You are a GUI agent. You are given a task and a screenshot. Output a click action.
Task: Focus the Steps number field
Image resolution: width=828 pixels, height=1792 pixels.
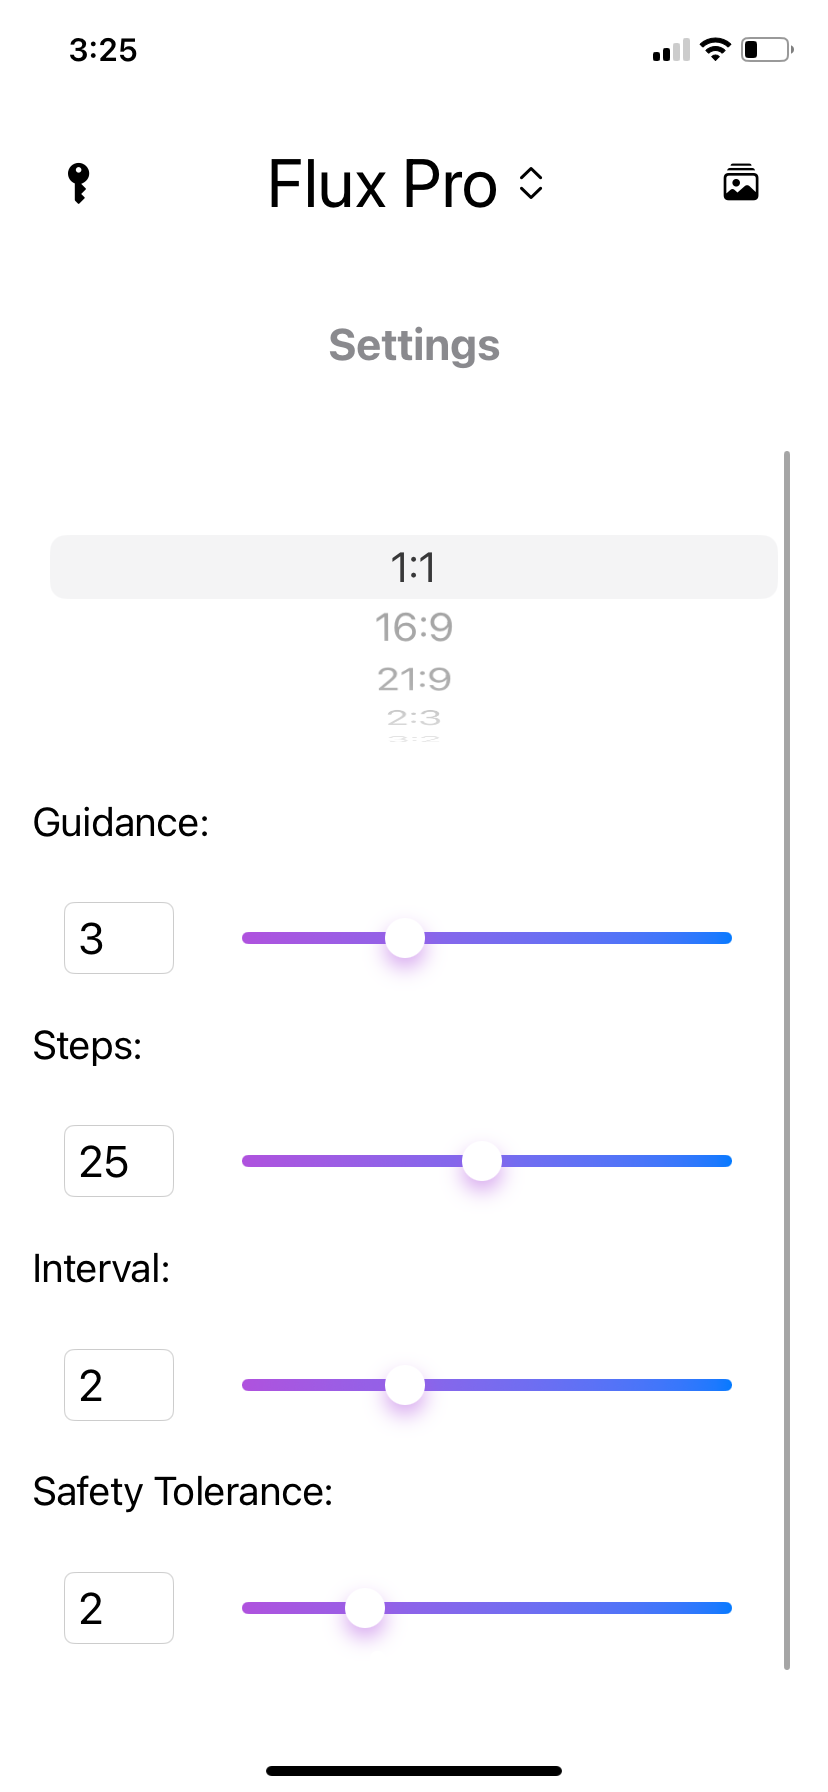point(119,1161)
